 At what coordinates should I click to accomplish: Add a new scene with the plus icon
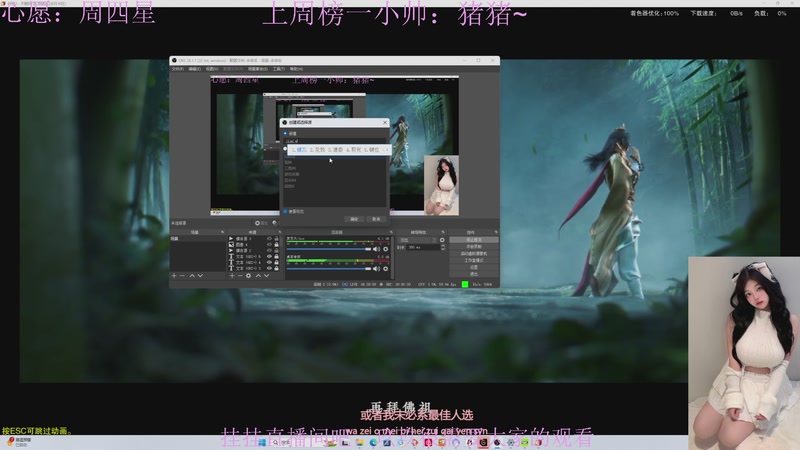tap(174, 276)
